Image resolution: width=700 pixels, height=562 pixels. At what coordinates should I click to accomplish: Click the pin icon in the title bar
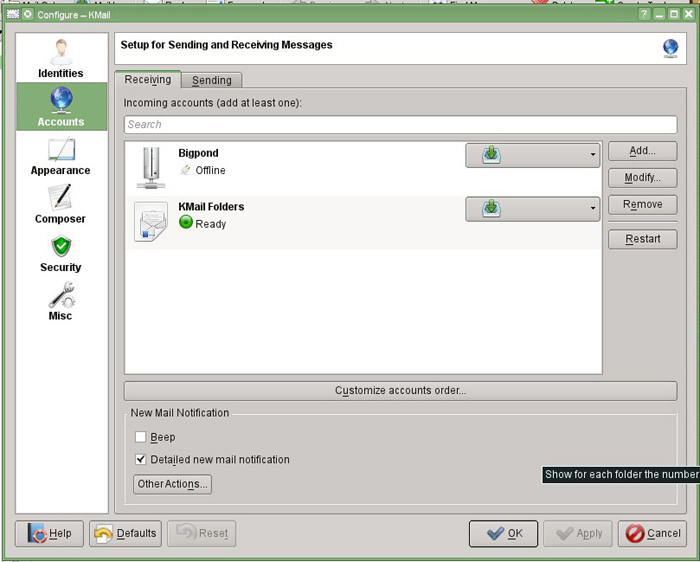[x=28, y=14]
